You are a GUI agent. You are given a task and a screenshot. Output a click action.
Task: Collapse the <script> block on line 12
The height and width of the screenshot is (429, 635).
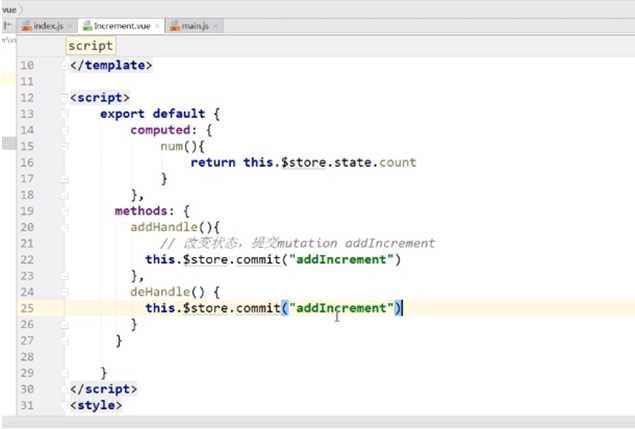click(64, 98)
